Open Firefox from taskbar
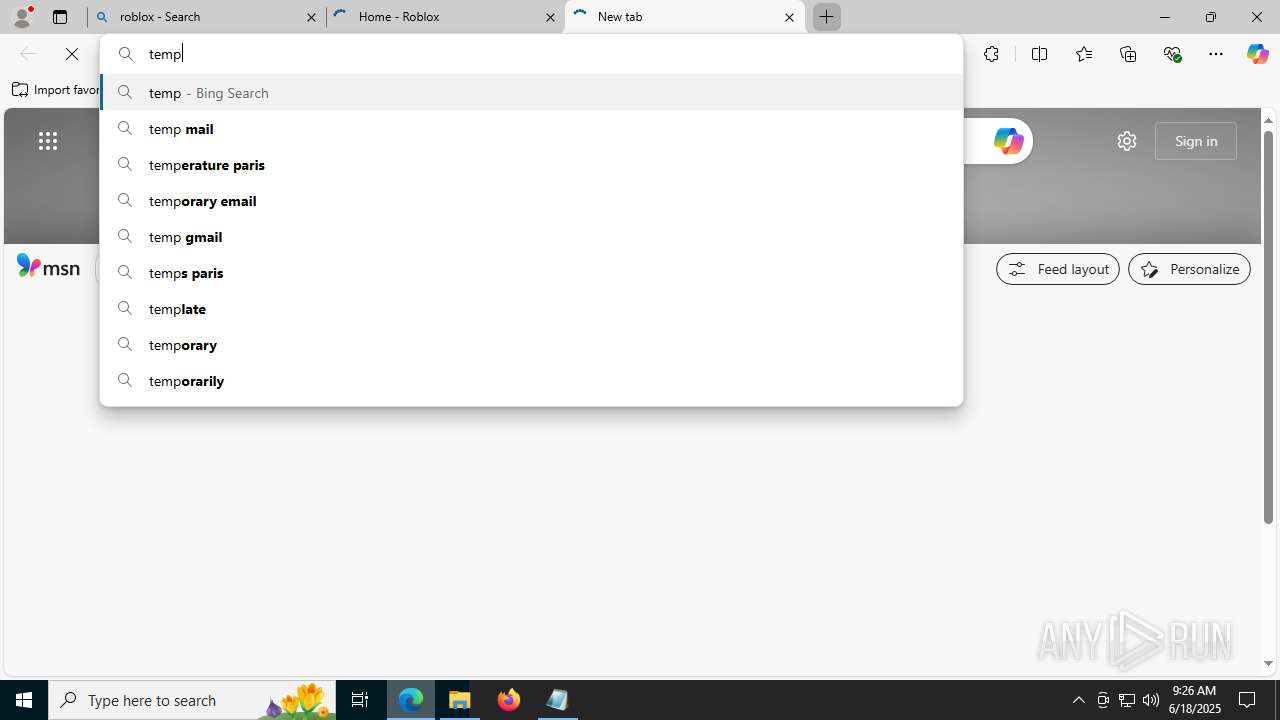1280x720 pixels. [x=509, y=700]
